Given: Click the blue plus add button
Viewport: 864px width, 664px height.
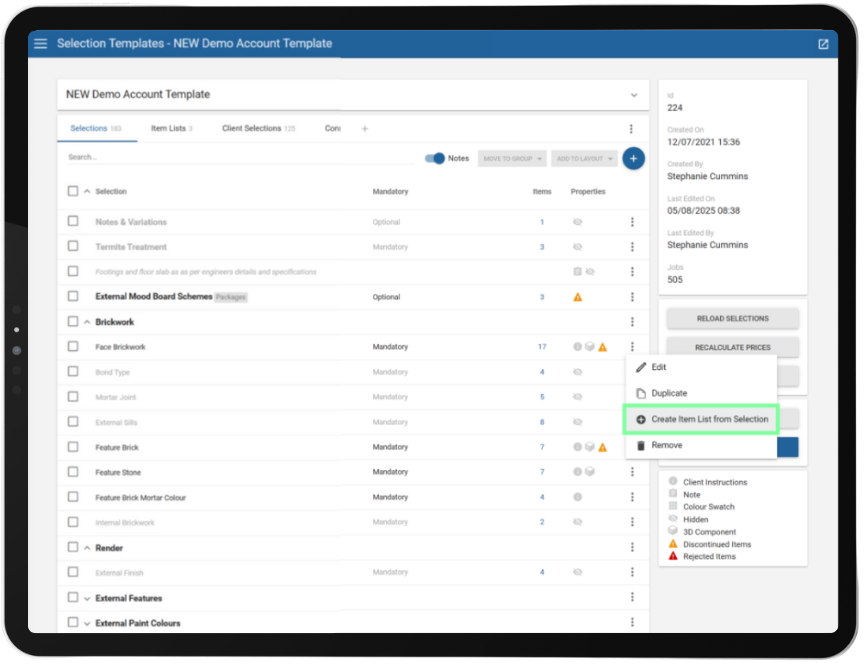Looking at the screenshot, I should (632, 158).
